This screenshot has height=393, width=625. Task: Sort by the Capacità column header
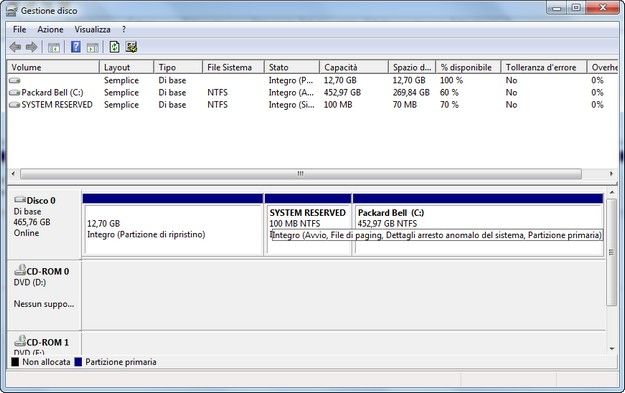click(354, 67)
